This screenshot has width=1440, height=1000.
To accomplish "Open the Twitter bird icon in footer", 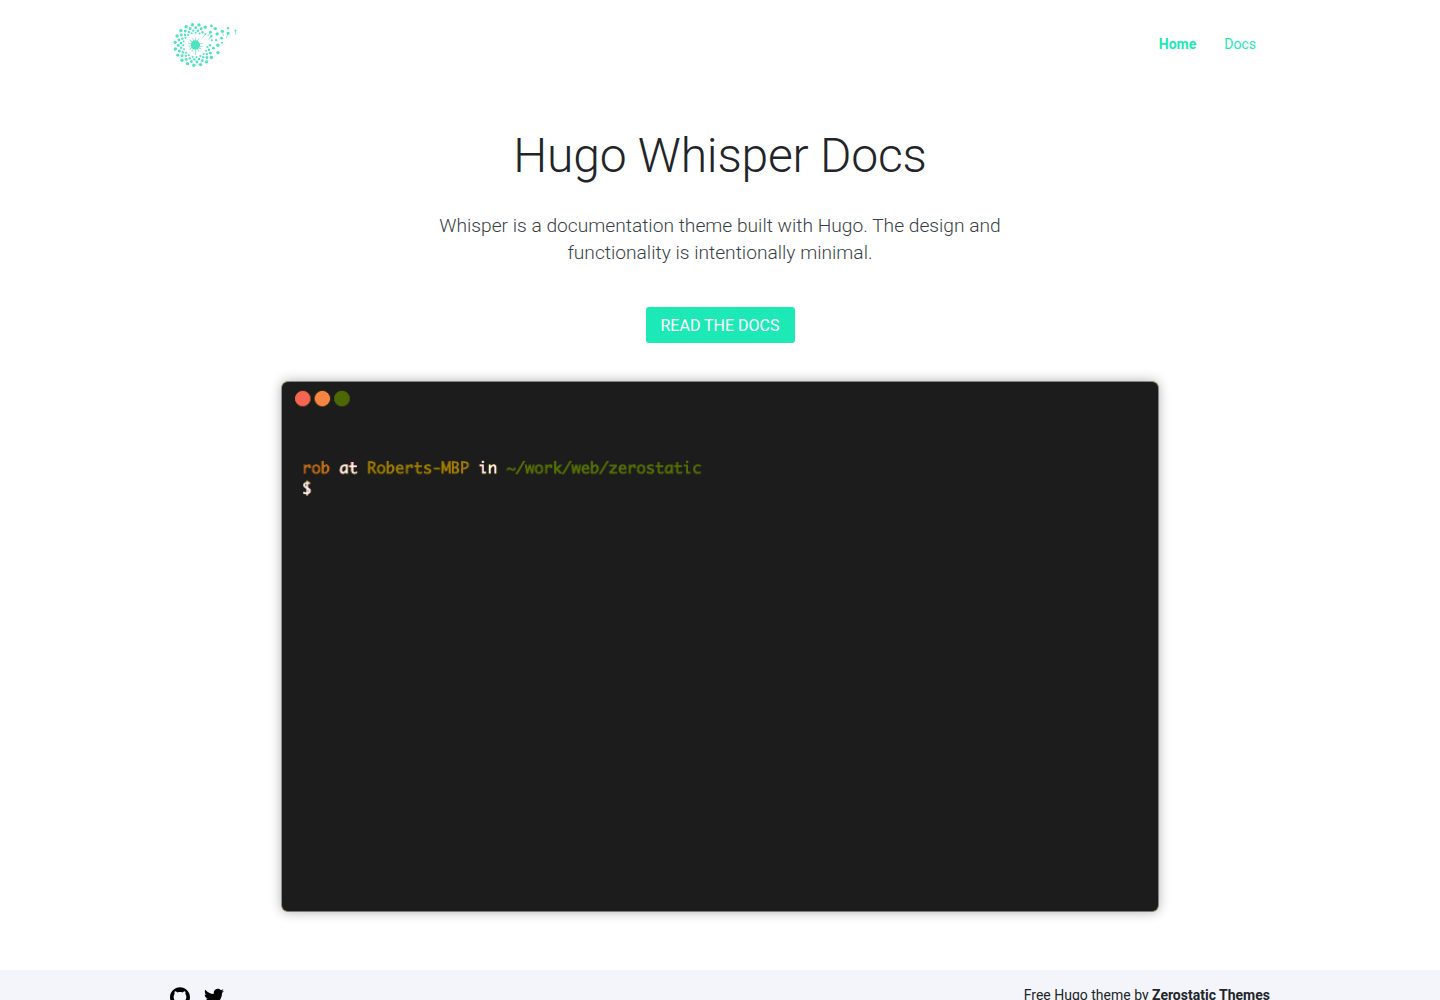I will (214, 994).
